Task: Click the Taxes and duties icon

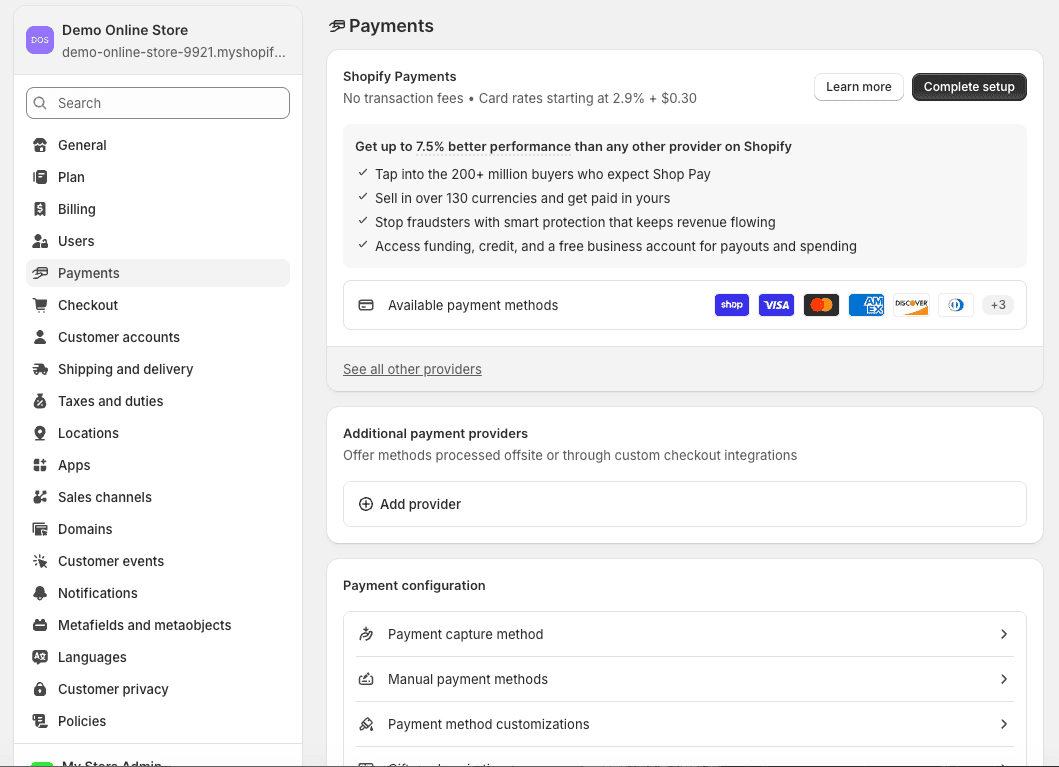Action: [x=40, y=401]
